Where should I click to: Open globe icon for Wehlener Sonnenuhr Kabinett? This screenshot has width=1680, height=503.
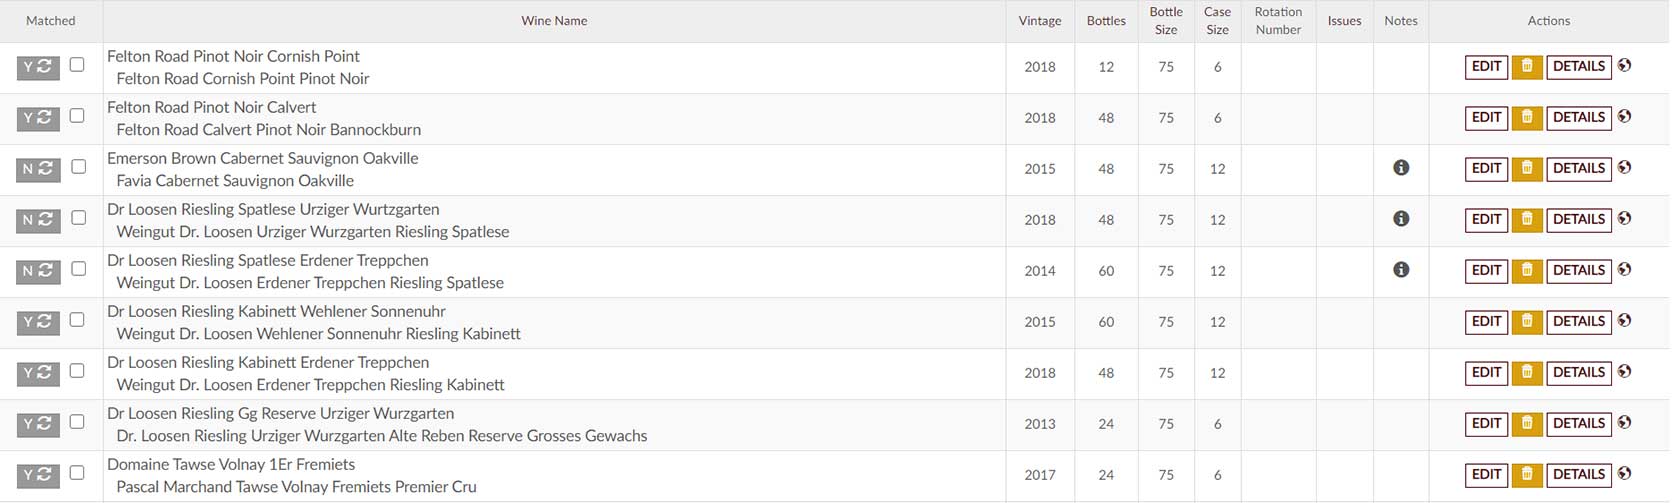pos(1624,320)
